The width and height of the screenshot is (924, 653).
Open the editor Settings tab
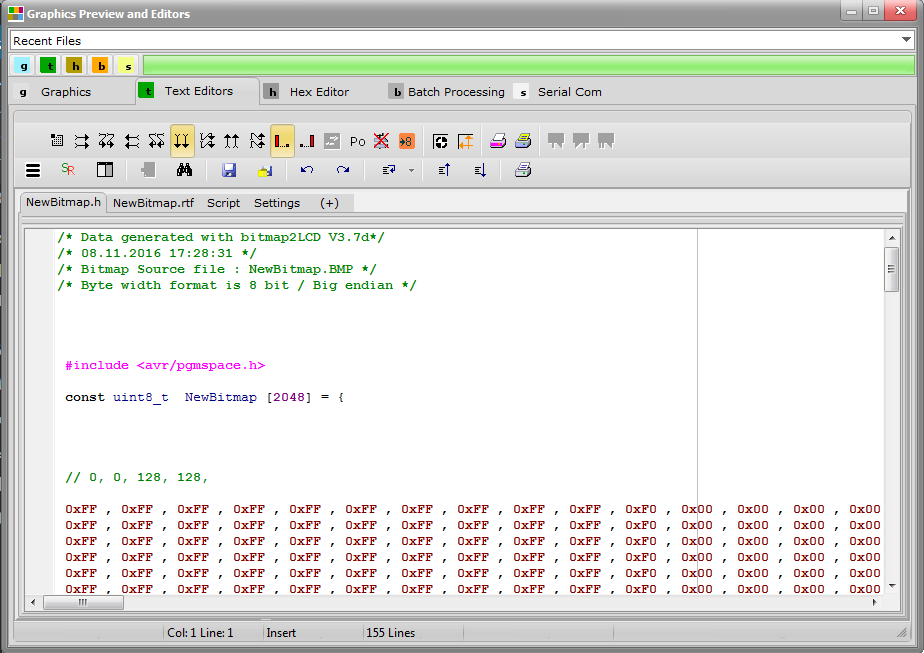tap(277, 203)
